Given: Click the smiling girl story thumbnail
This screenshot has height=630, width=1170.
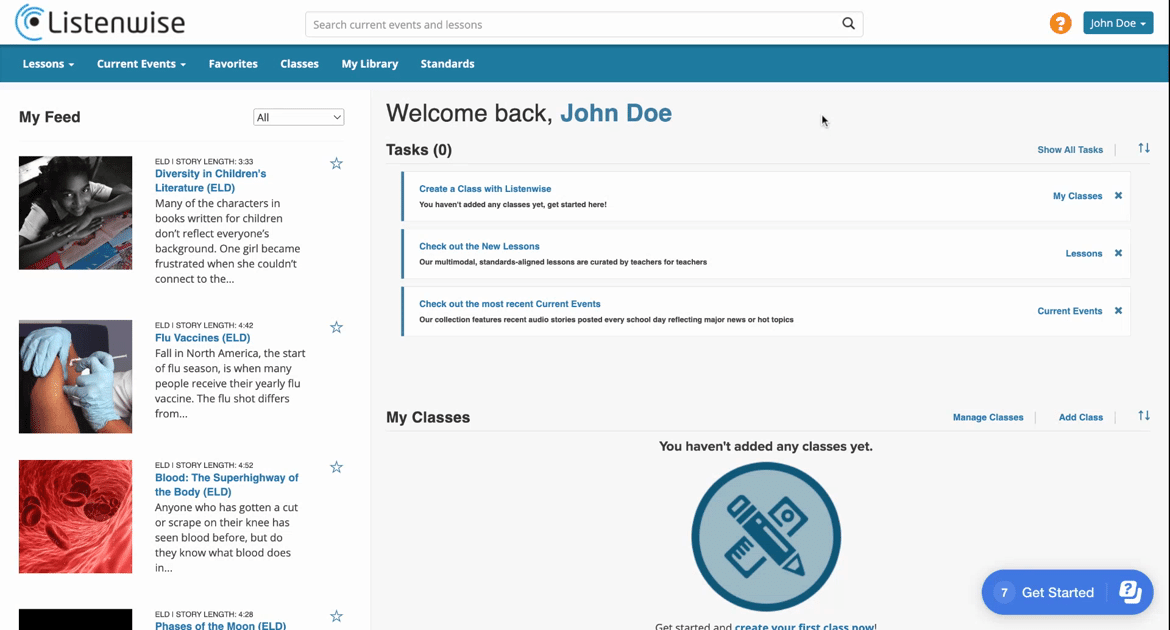Looking at the screenshot, I should pyautogui.click(x=75, y=213).
